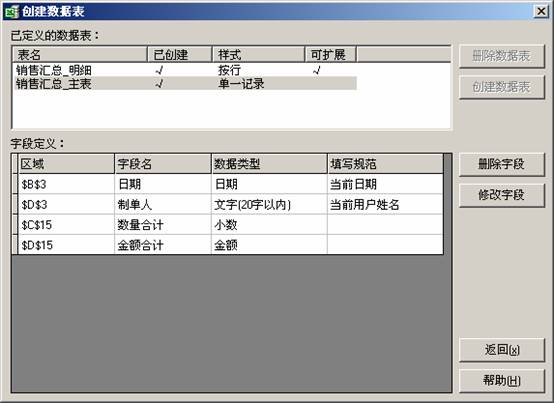Click the 可扩展 checkmark for 销售汇总_明细

[x=317, y=70]
